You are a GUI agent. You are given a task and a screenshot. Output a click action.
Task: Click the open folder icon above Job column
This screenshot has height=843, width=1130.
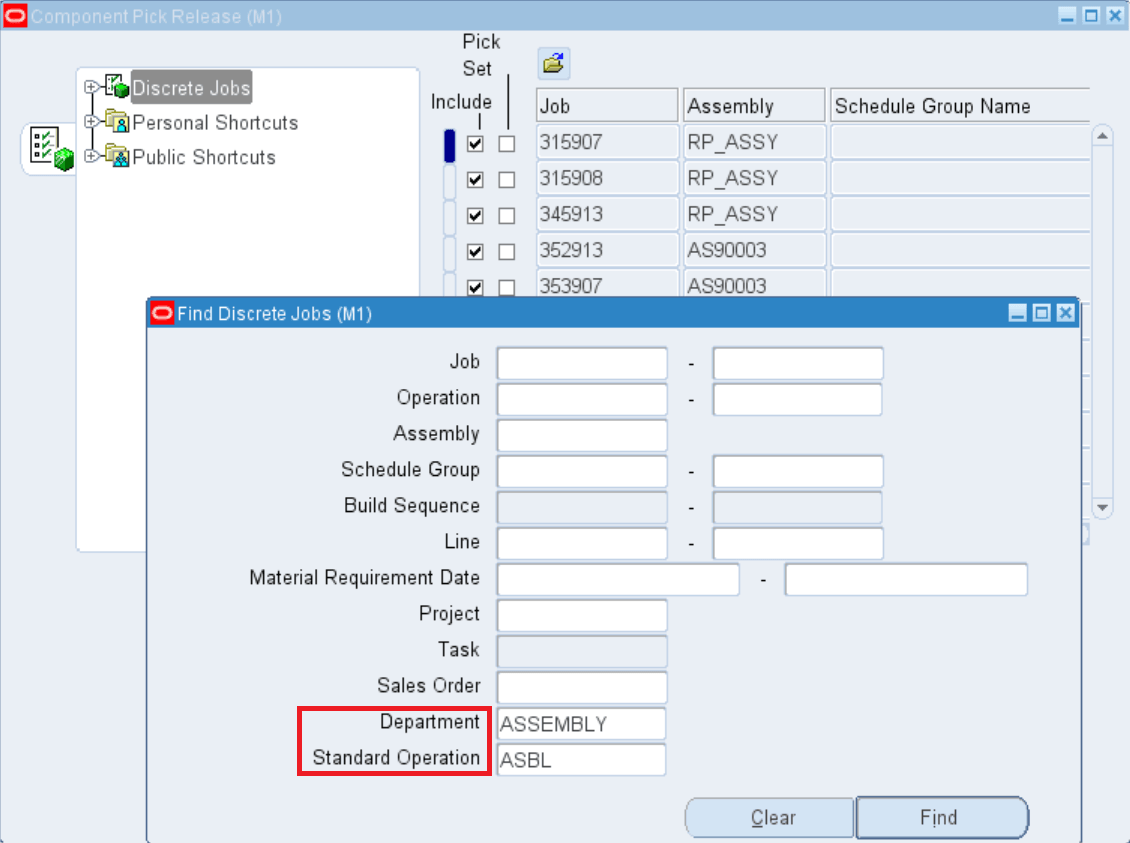click(x=553, y=63)
